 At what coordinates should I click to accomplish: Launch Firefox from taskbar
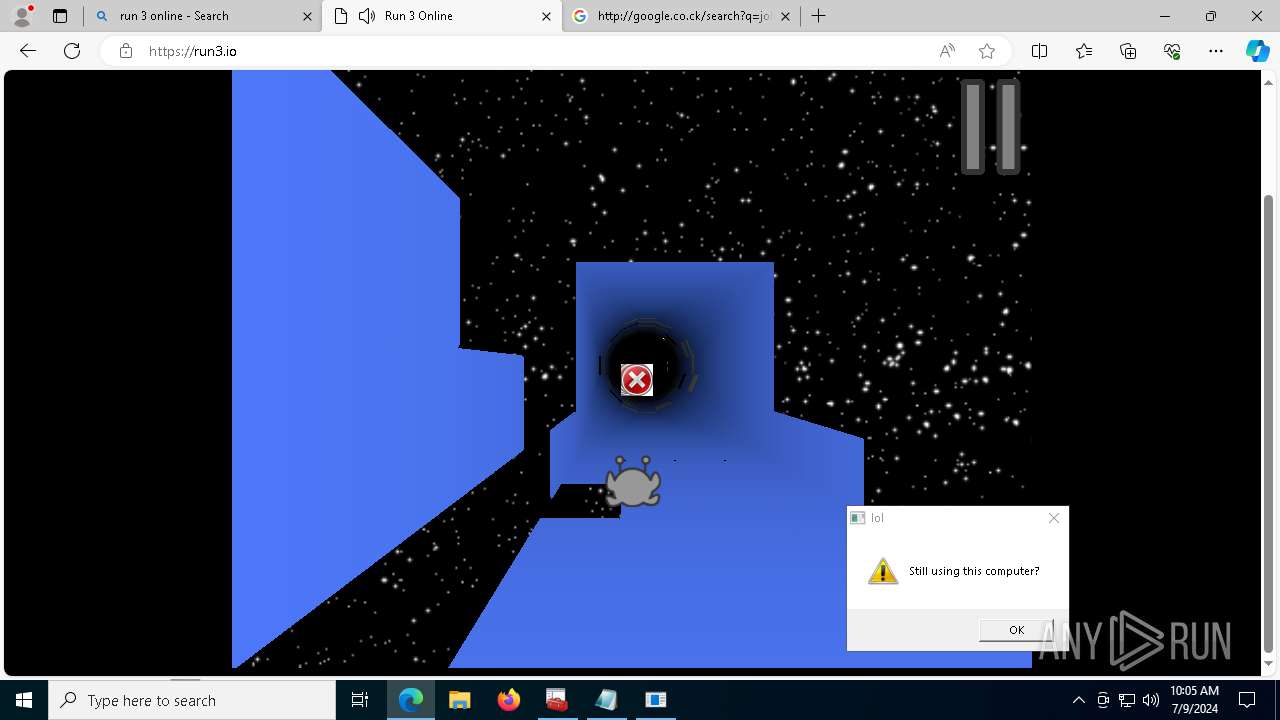tap(509, 700)
